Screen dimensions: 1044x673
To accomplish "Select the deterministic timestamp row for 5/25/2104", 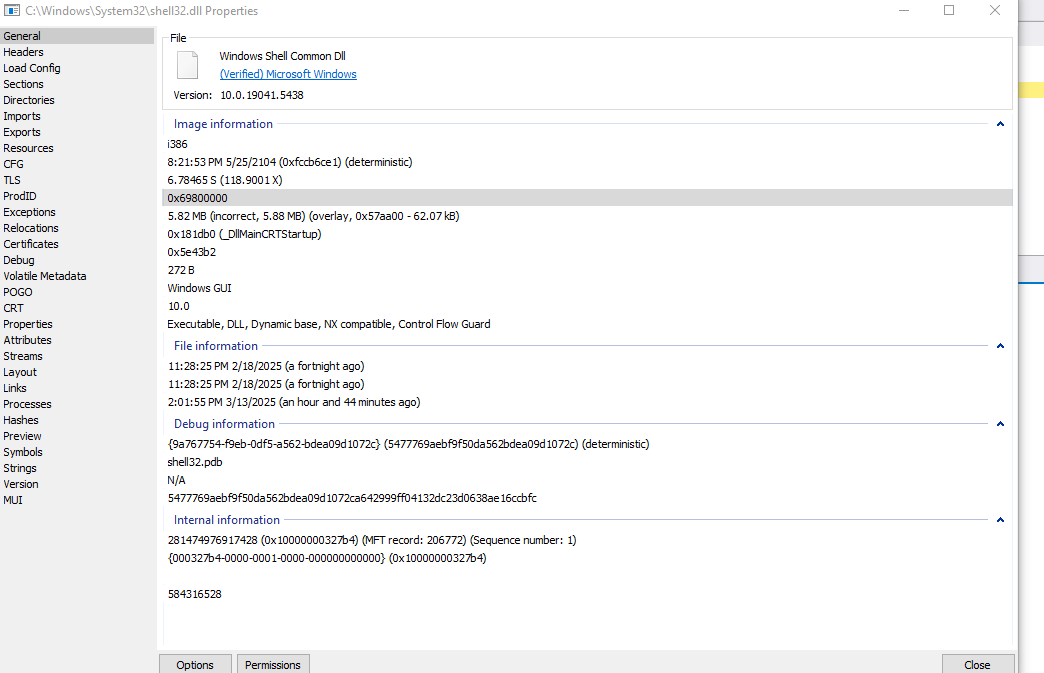I will pos(587,162).
